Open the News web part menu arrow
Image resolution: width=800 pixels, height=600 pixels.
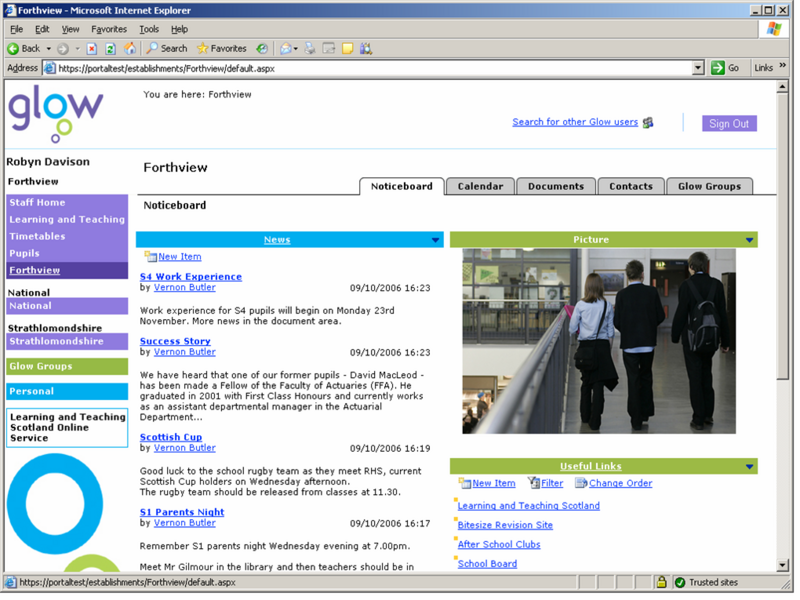coord(435,240)
